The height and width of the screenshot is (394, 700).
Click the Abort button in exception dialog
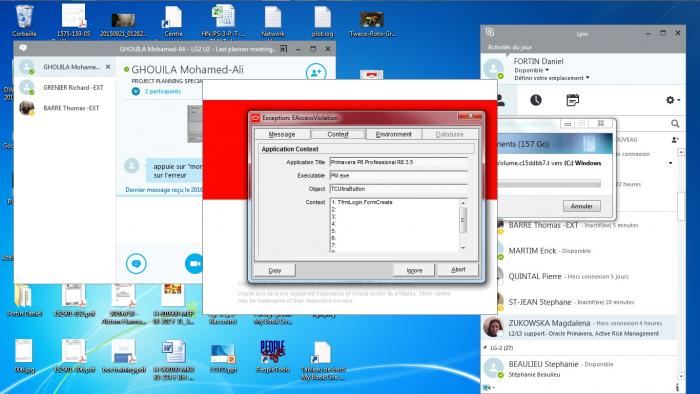(x=458, y=270)
